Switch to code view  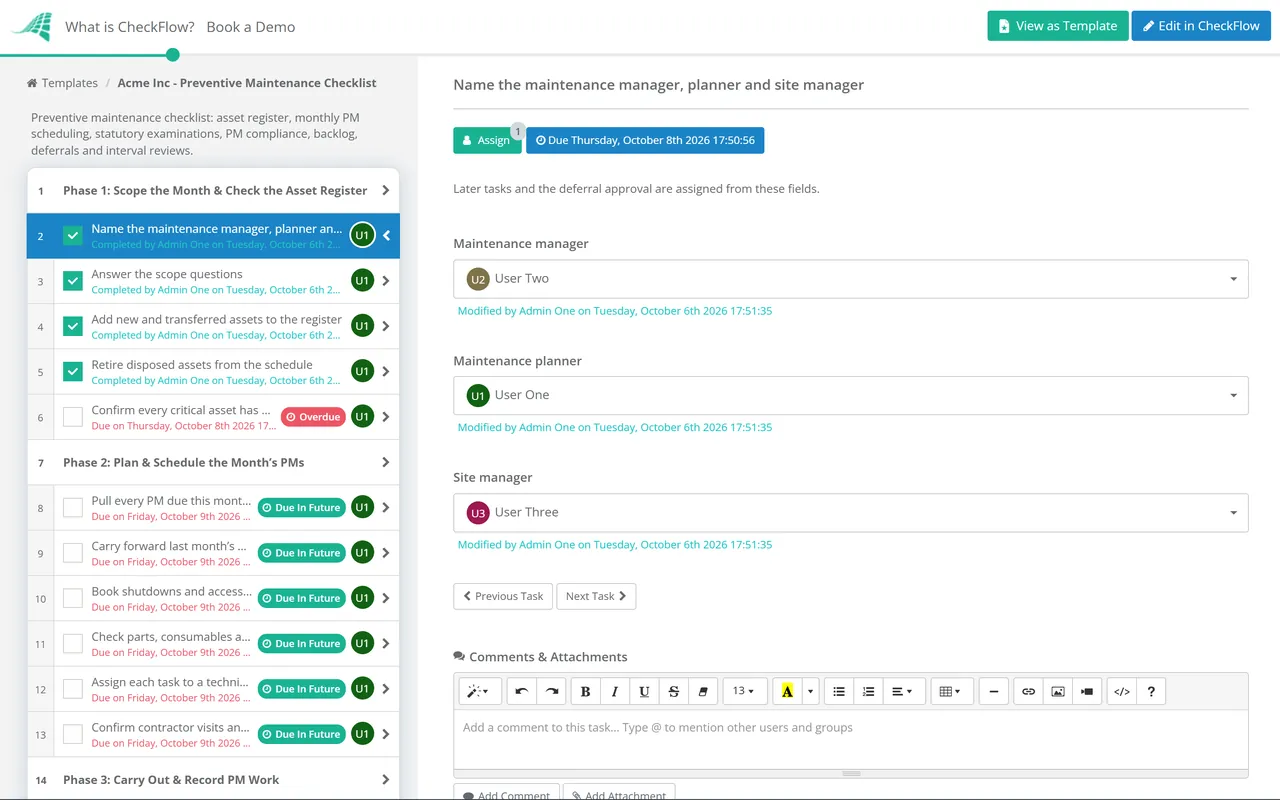coord(1122,691)
